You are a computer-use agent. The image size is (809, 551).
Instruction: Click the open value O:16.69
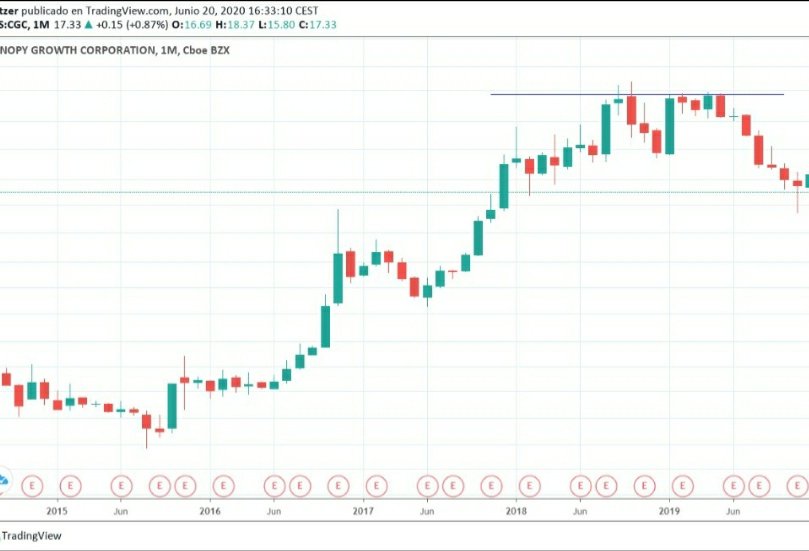click(191, 24)
